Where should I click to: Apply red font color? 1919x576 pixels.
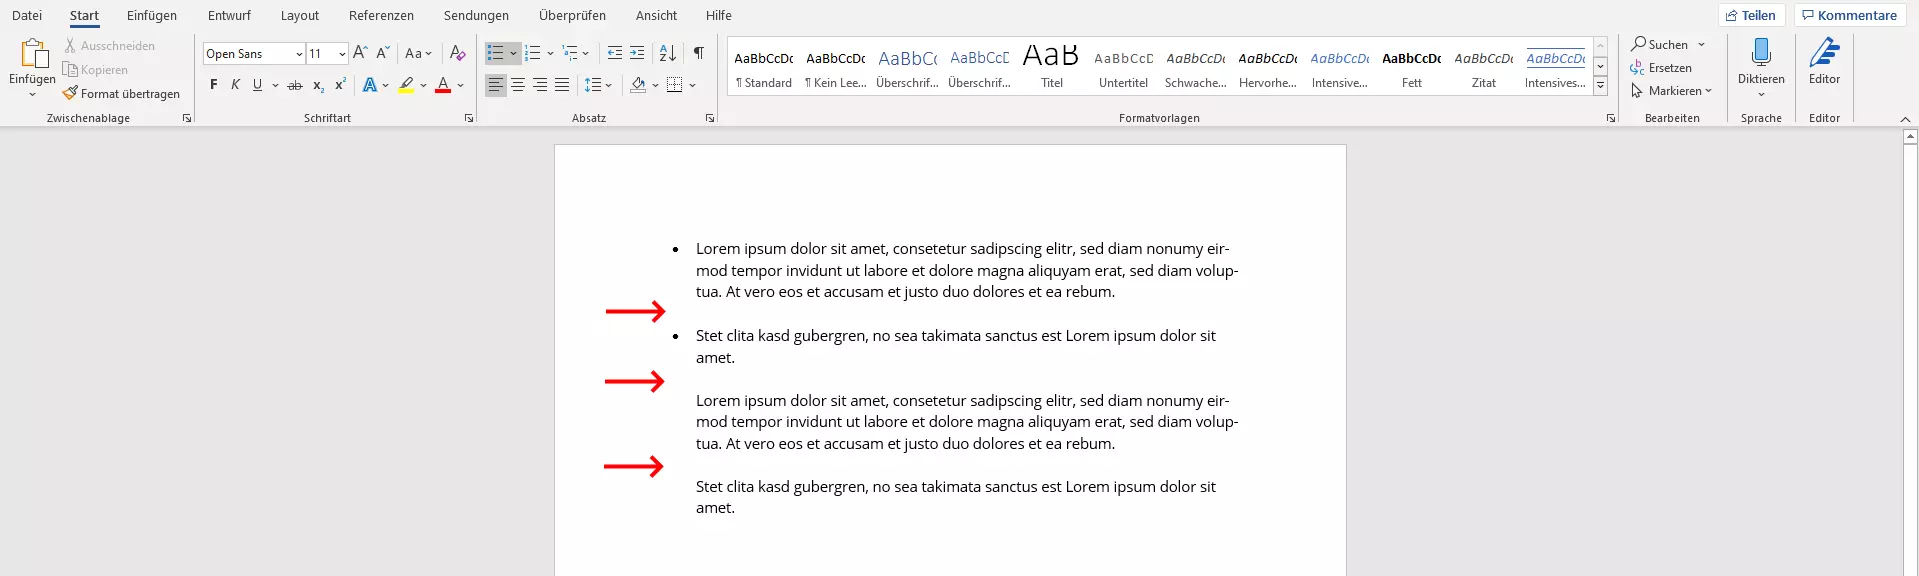[x=443, y=85]
